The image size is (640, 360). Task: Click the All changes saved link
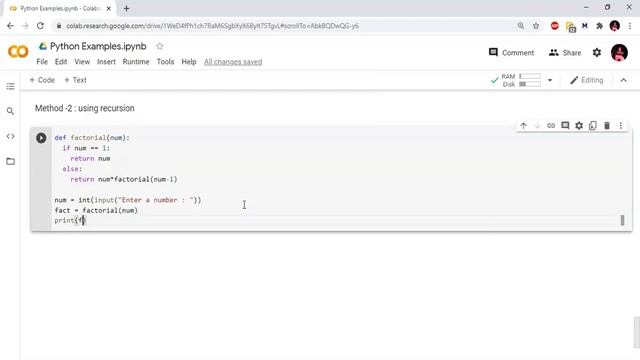(233, 62)
